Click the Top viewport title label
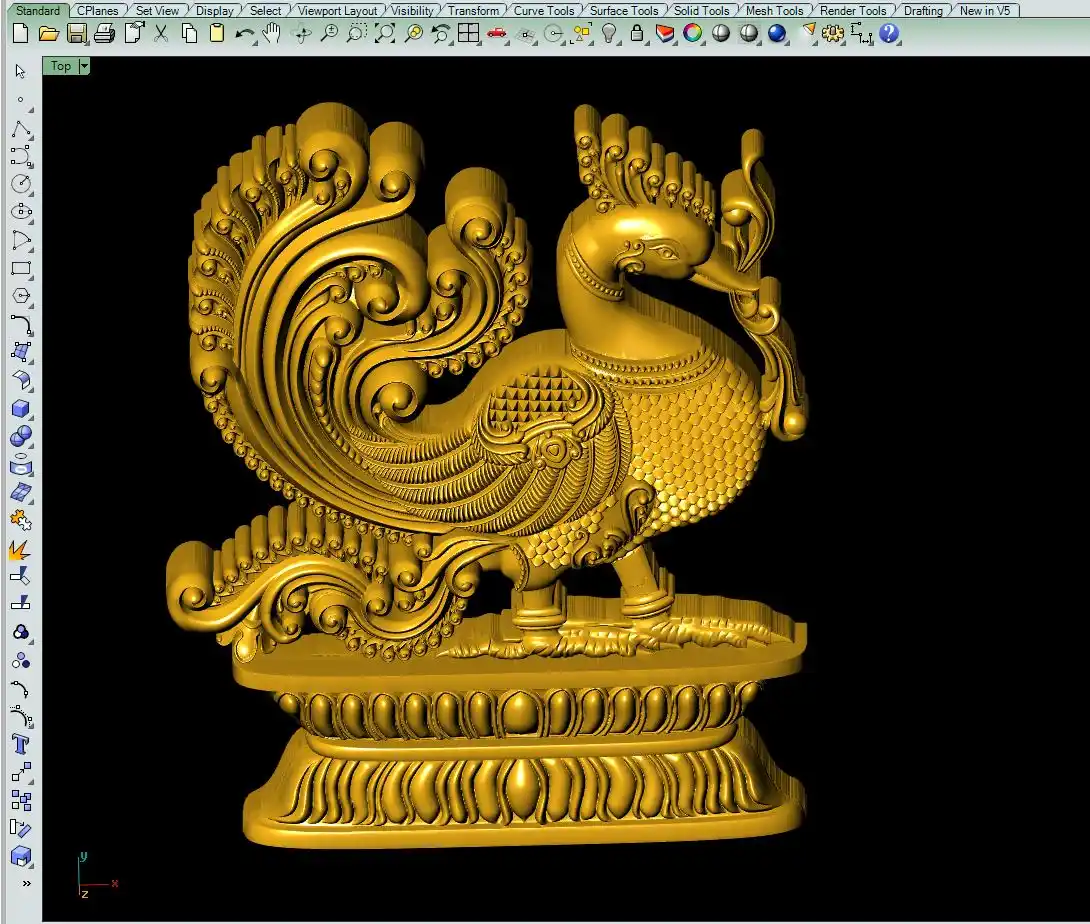The height and width of the screenshot is (924, 1090). coord(61,66)
